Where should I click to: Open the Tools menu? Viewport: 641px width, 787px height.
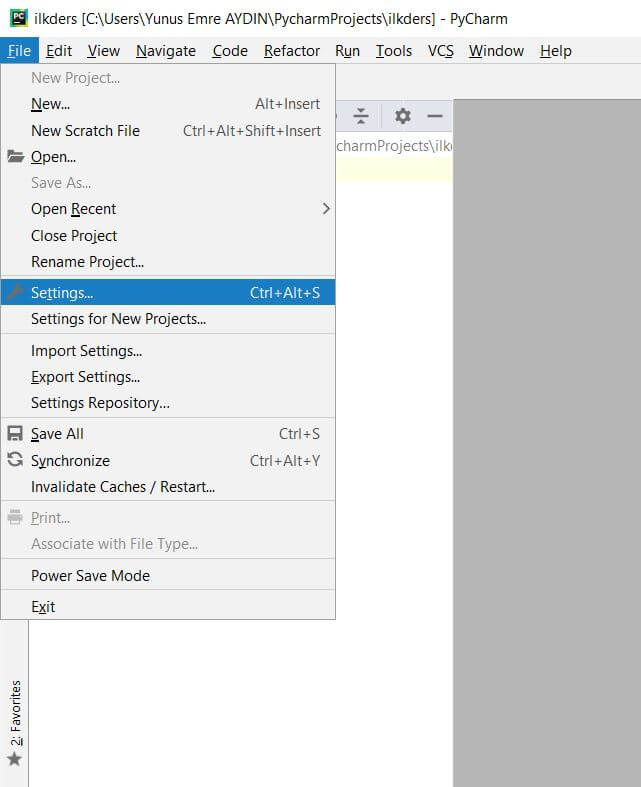click(394, 51)
